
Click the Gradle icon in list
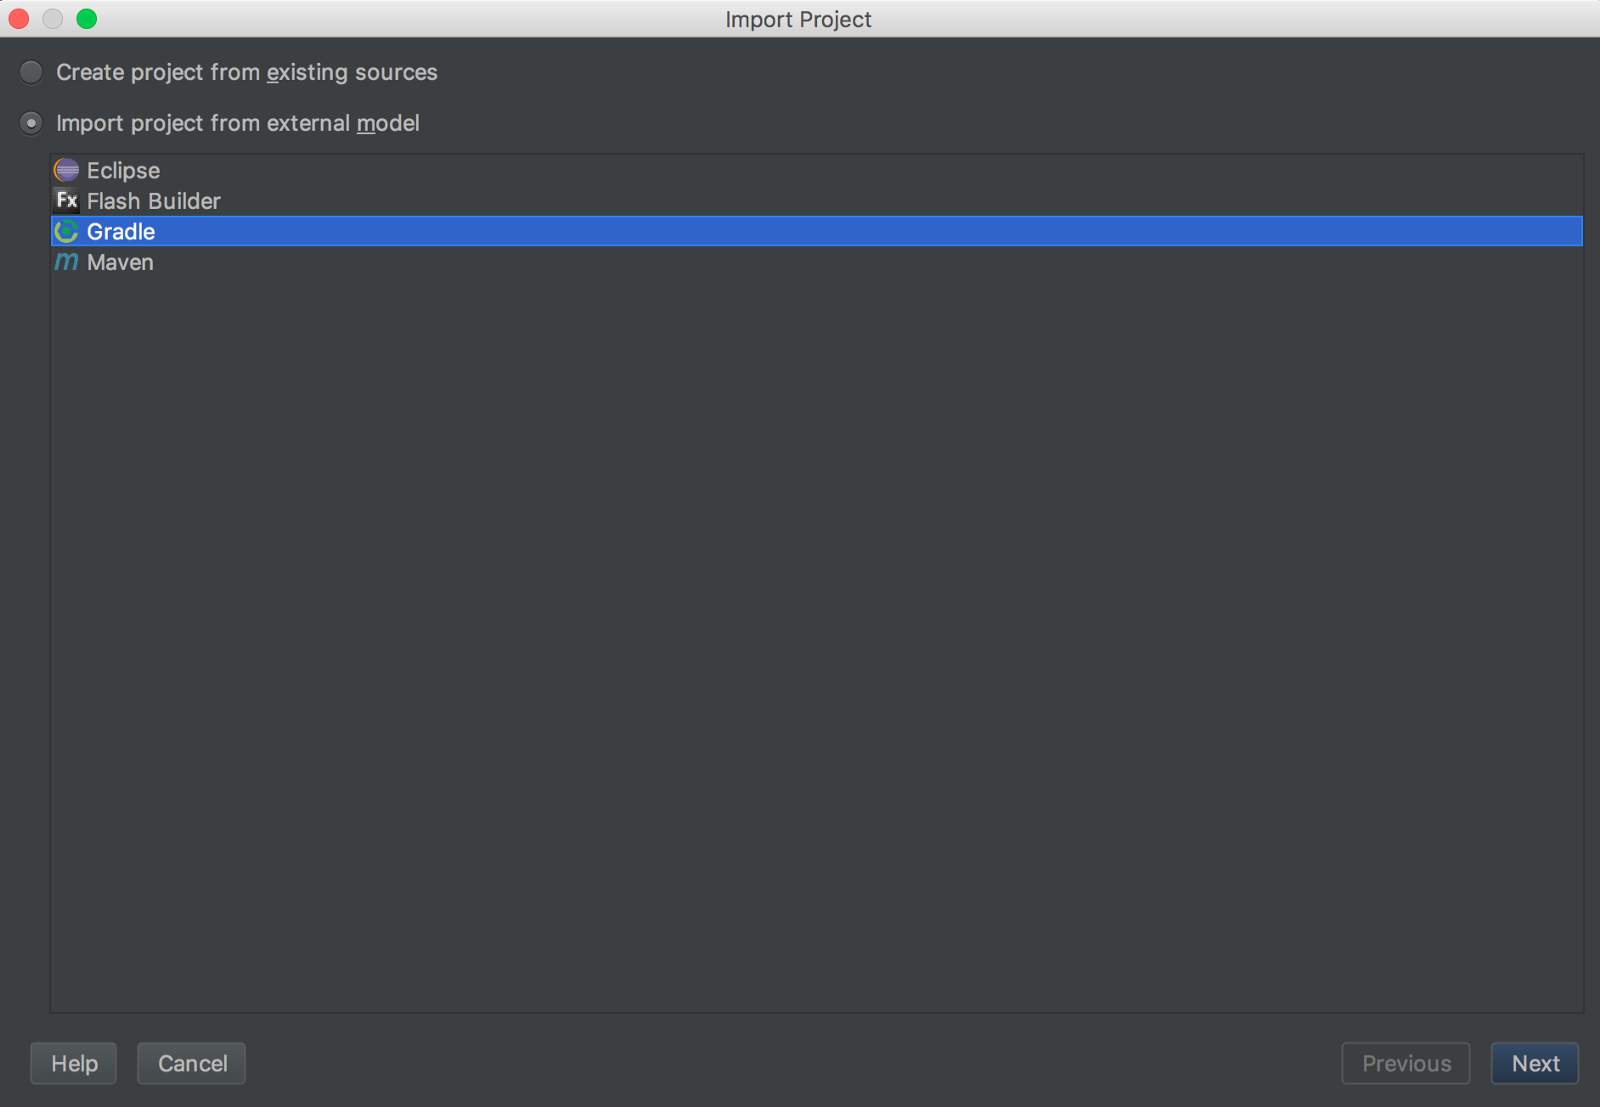pos(66,231)
